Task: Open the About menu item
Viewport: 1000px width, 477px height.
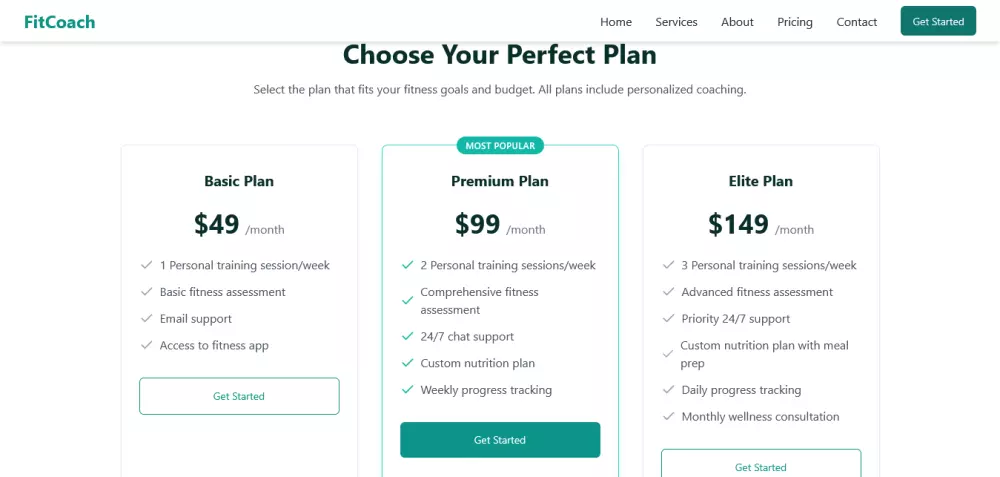Action: click(737, 22)
